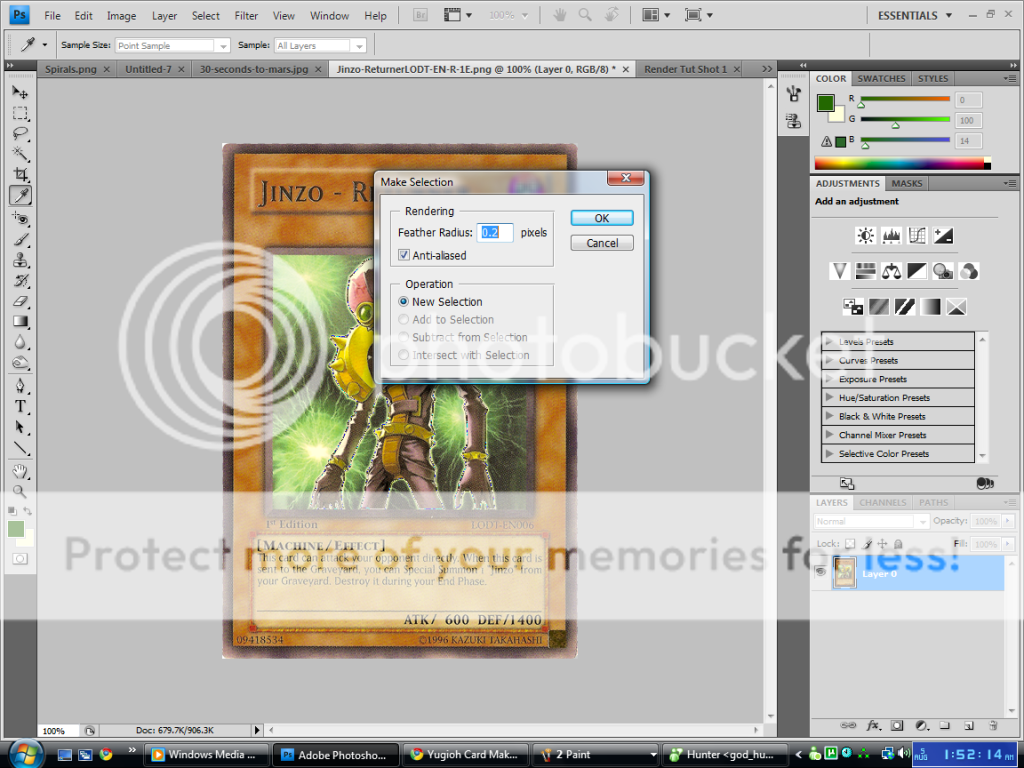
Task: Open the Filter menu
Action: click(x=246, y=15)
